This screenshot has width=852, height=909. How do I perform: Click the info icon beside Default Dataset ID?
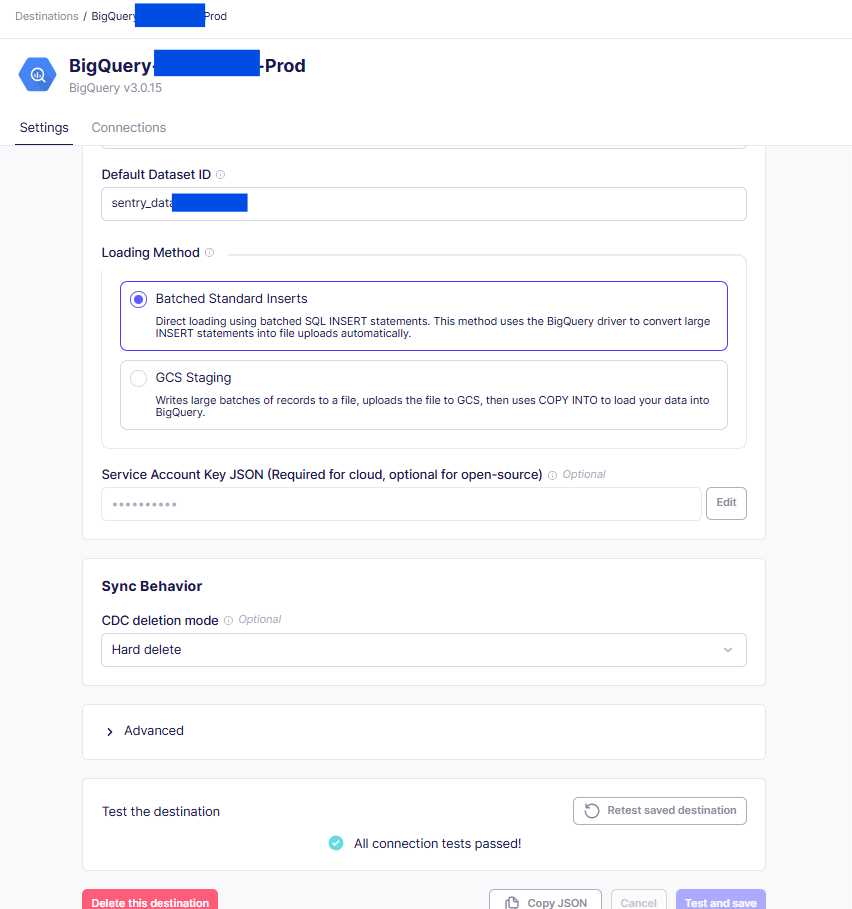(x=219, y=174)
